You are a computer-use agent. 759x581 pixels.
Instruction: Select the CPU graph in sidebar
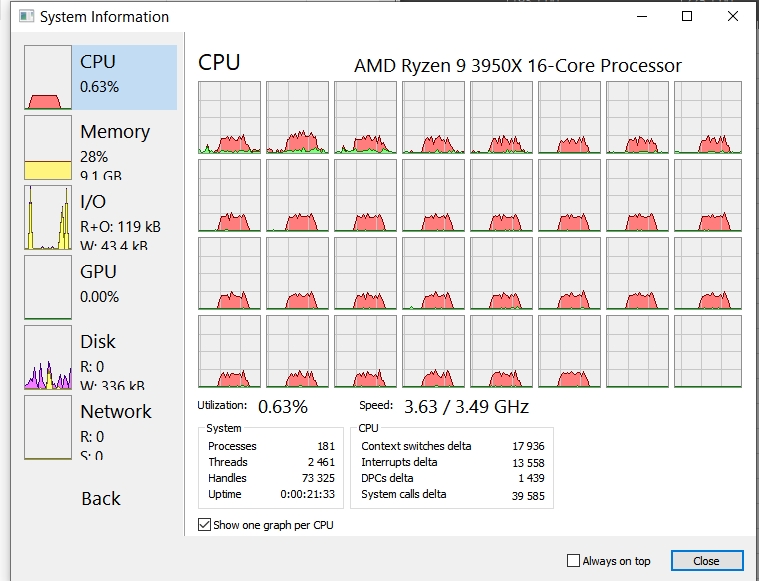(x=51, y=78)
